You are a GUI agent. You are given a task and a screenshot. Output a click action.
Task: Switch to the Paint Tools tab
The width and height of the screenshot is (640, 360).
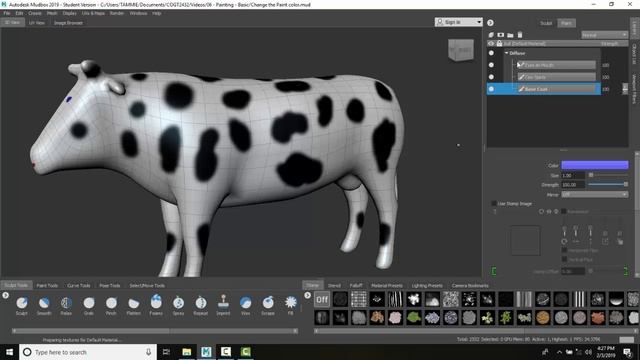click(47, 285)
